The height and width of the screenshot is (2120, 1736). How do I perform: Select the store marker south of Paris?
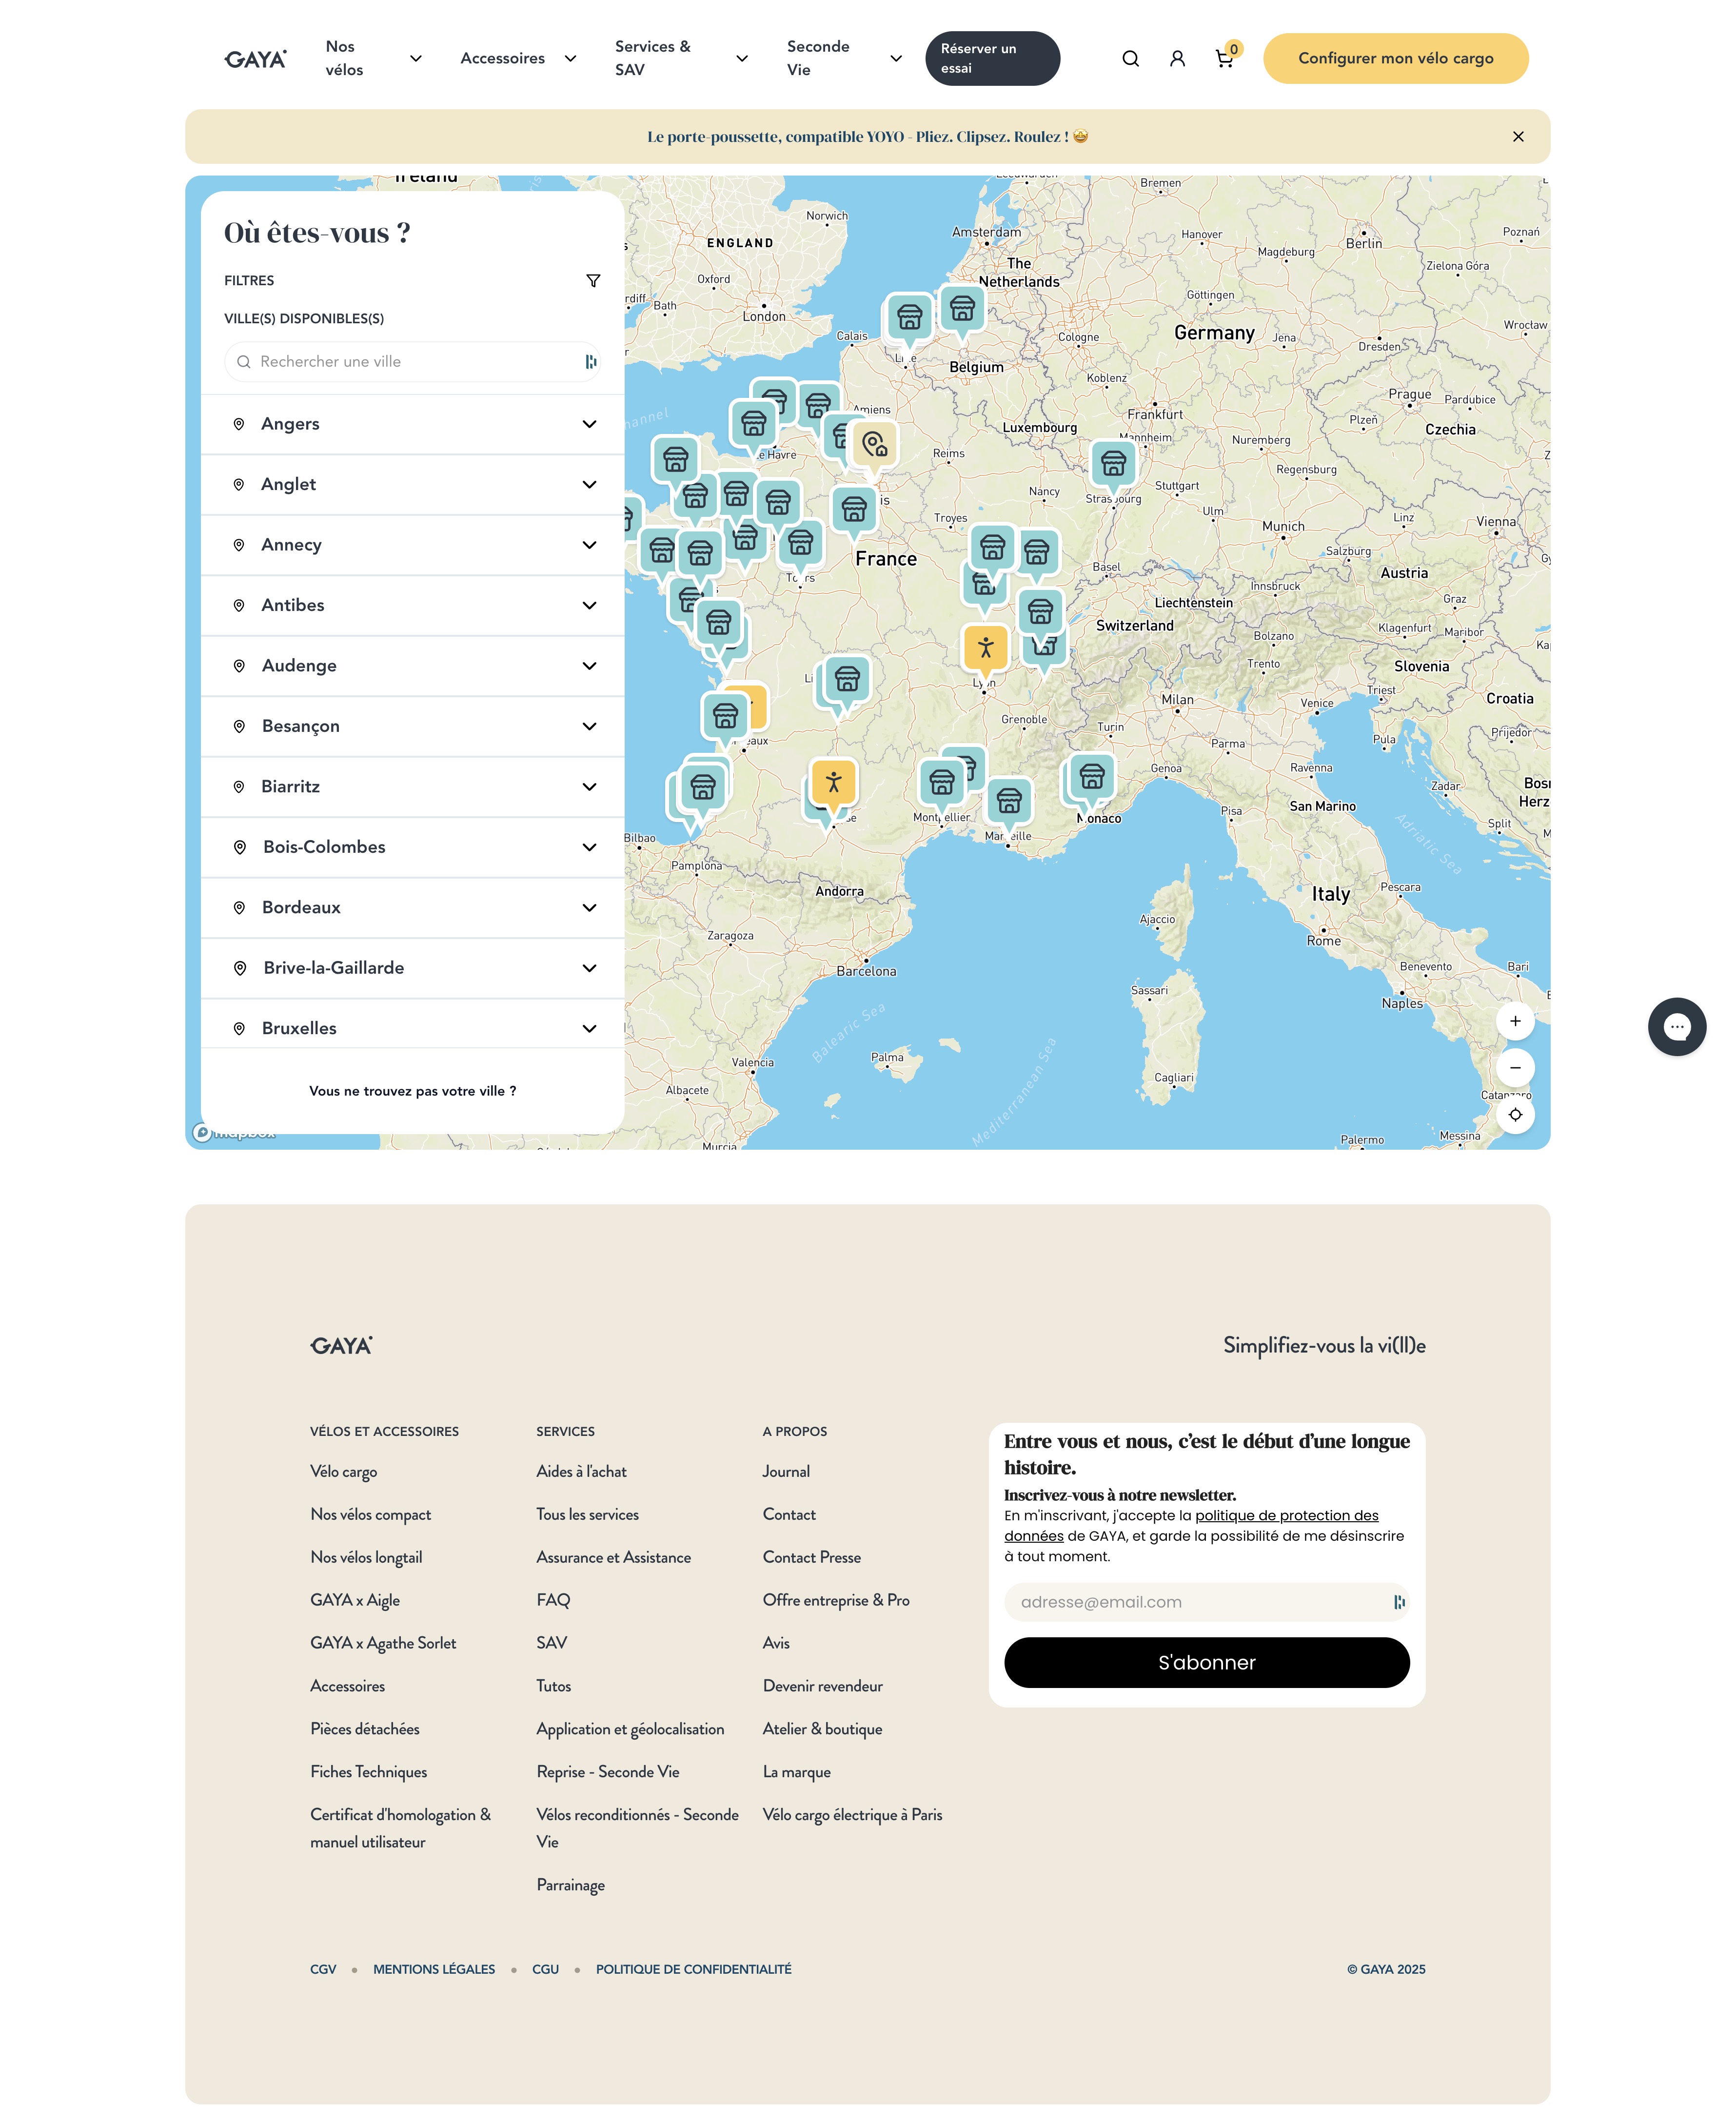pyautogui.click(x=854, y=509)
